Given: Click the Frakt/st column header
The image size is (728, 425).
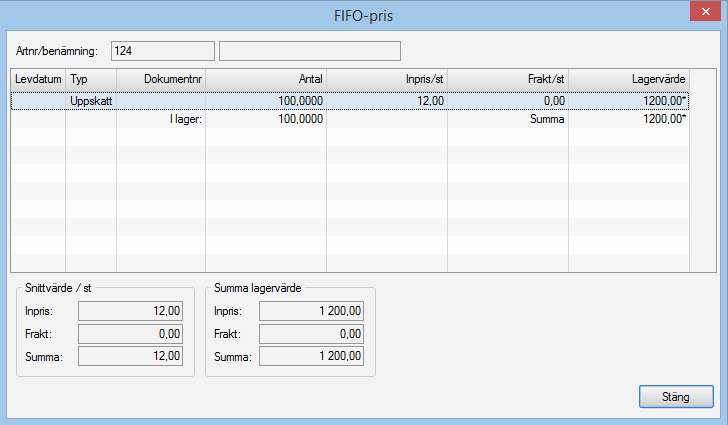Looking at the screenshot, I should coord(508,77).
